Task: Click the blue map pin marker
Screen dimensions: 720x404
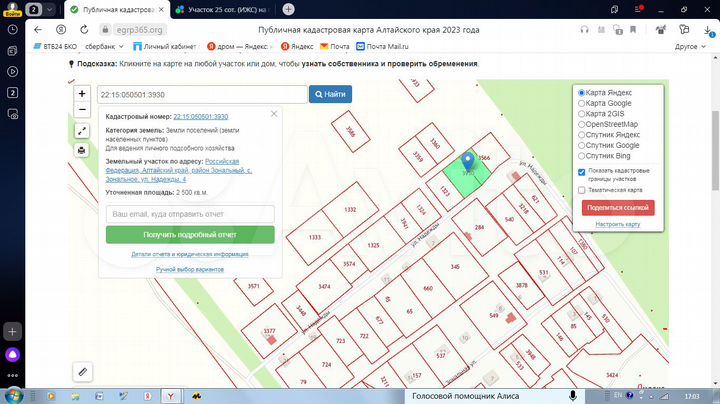Action: pos(467,161)
